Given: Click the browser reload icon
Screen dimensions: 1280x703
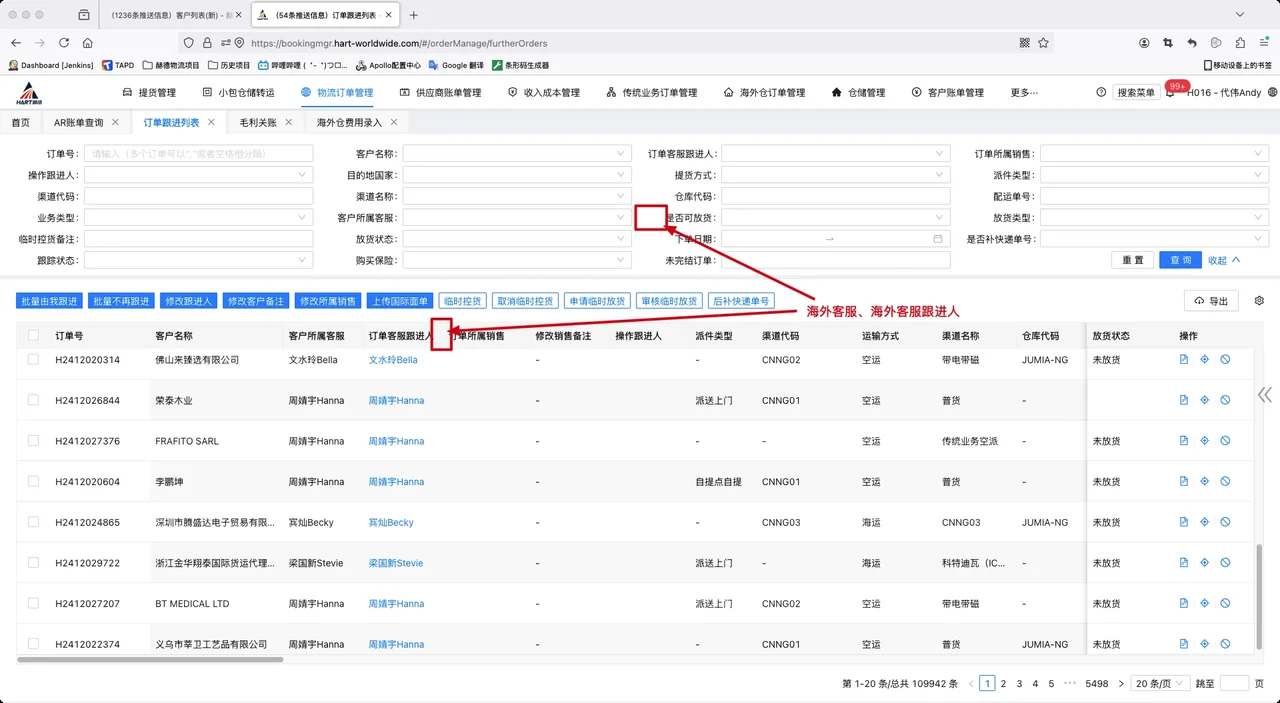Looking at the screenshot, I should (x=64, y=43).
